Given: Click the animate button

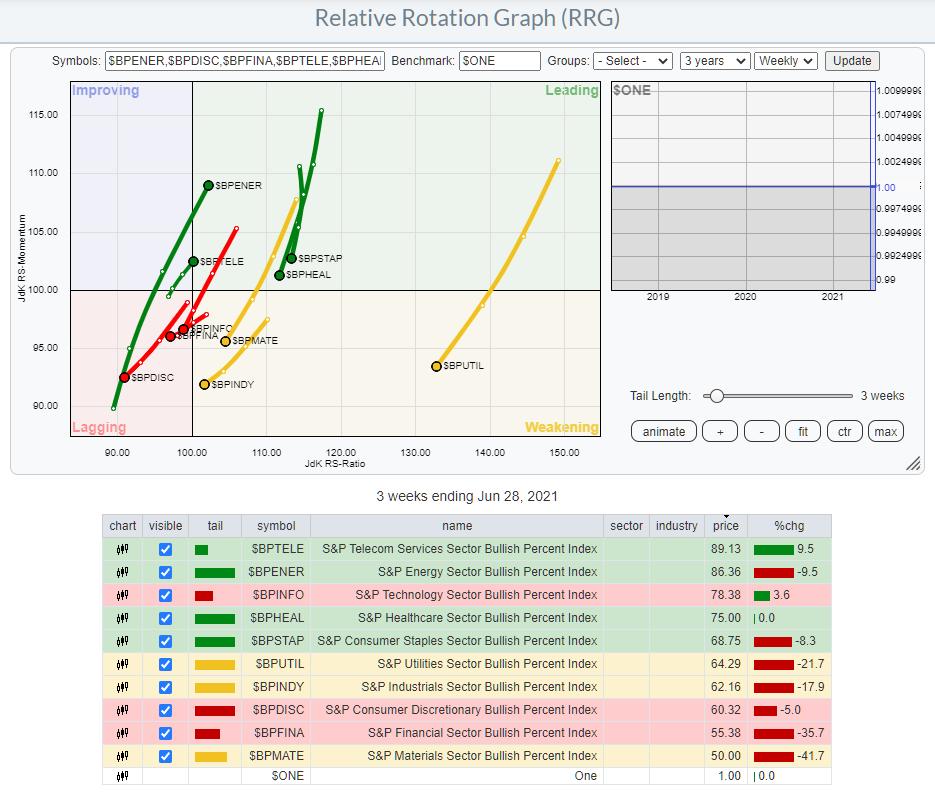Looking at the screenshot, I should coord(664,431).
